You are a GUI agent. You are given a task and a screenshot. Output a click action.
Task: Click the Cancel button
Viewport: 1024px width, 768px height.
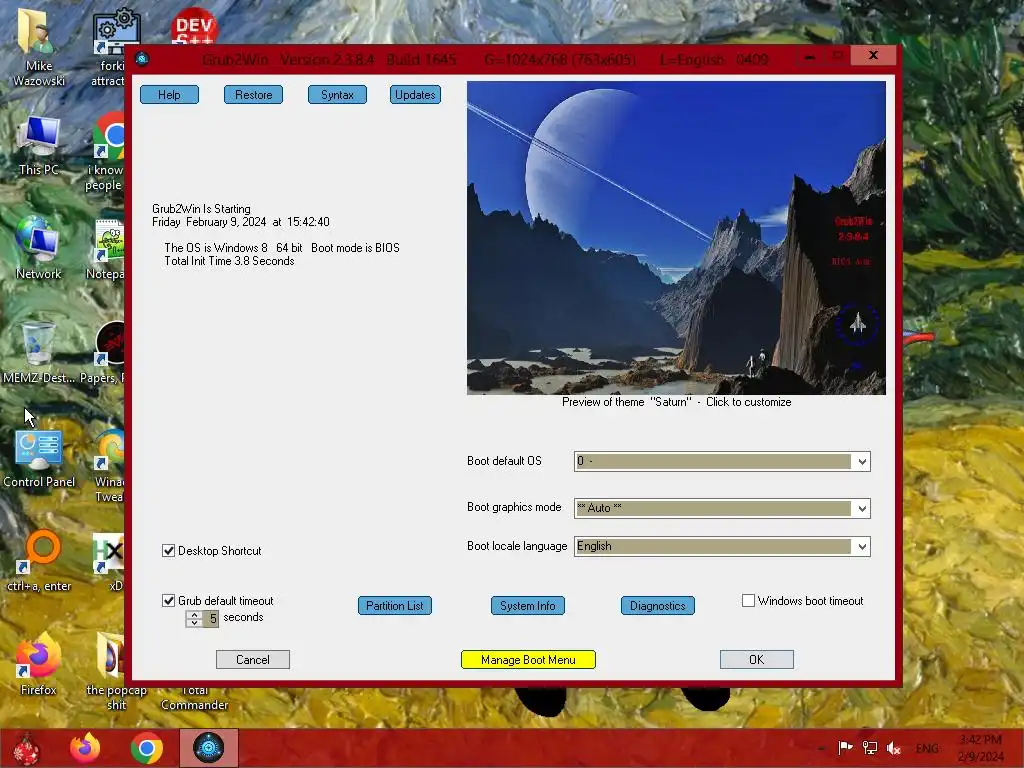(253, 660)
